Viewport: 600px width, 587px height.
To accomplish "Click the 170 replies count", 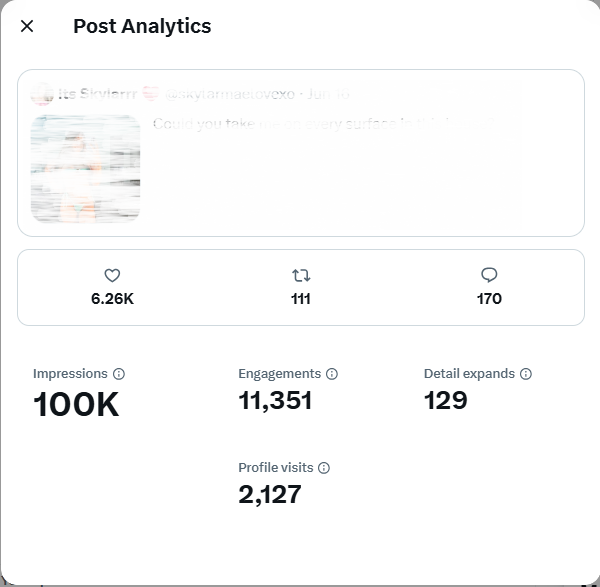I will click(x=489, y=299).
